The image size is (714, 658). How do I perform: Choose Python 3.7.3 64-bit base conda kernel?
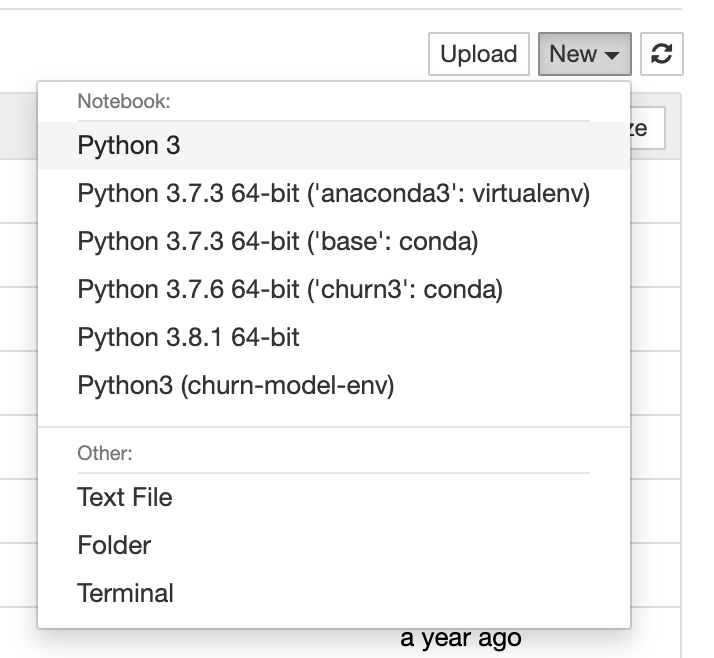[x=278, y=241]
